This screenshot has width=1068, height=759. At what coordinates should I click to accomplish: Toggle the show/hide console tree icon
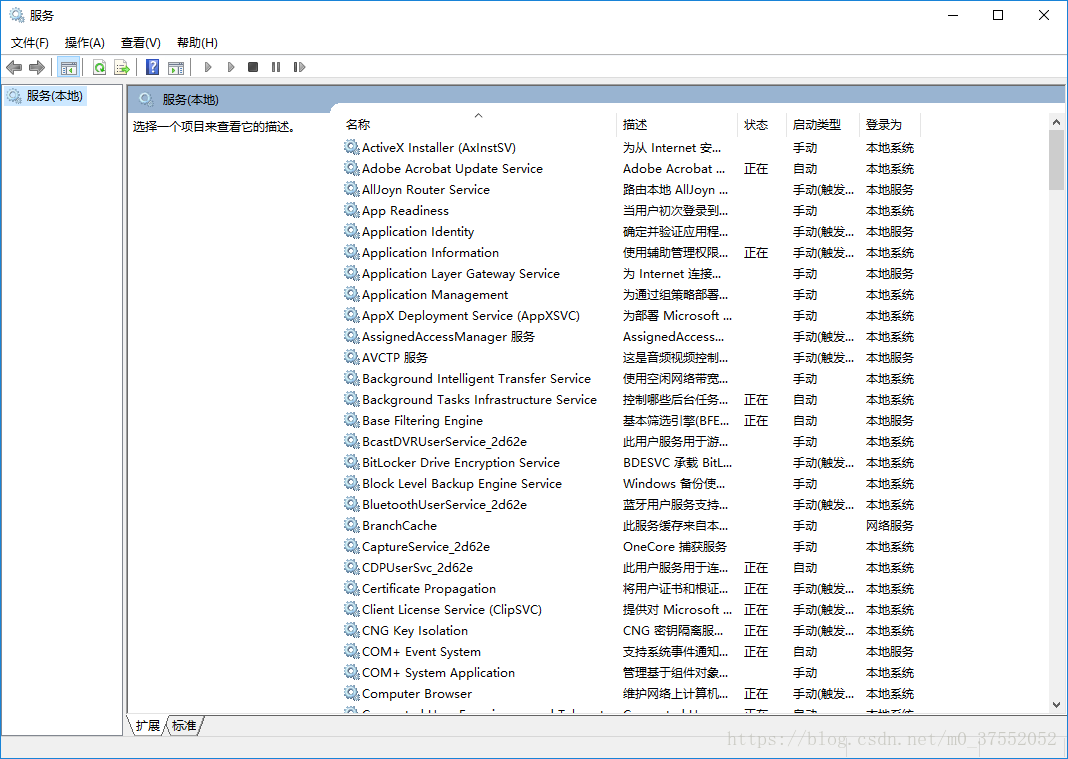69,67
